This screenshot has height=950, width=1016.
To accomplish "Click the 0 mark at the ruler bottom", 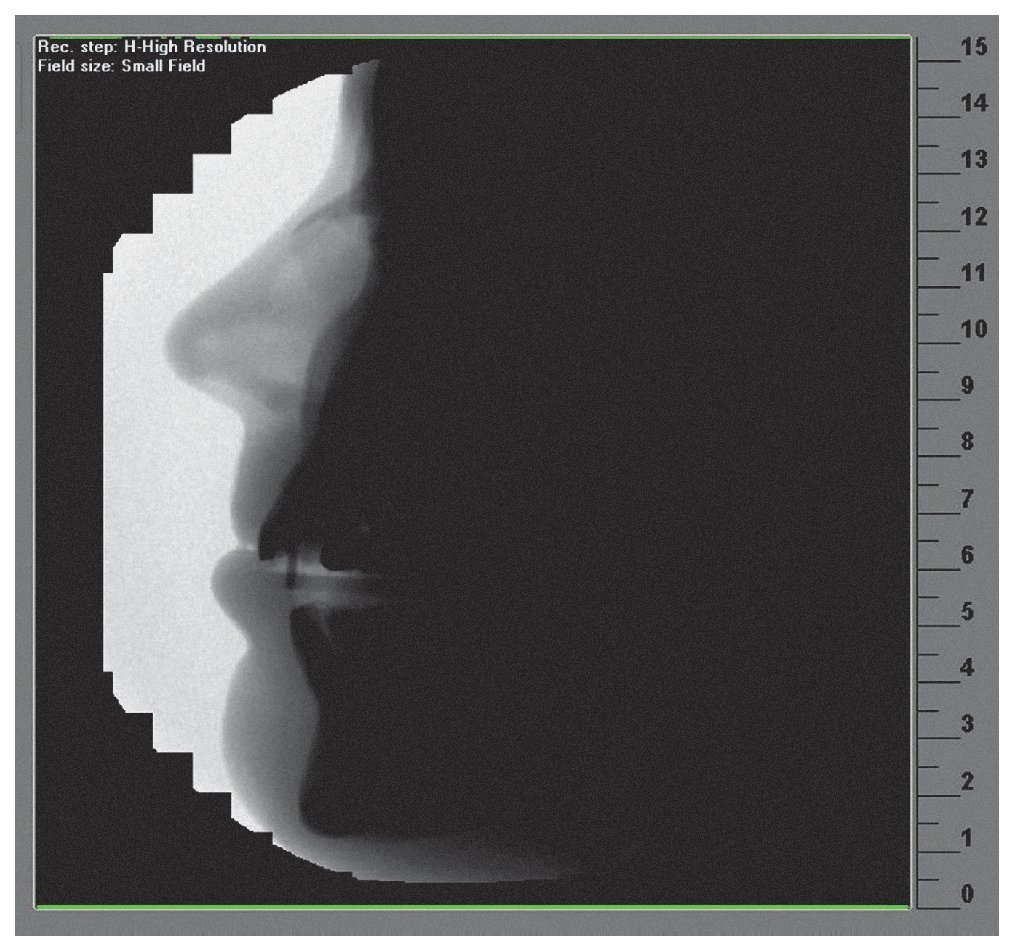I will click(x=968, y=894).
